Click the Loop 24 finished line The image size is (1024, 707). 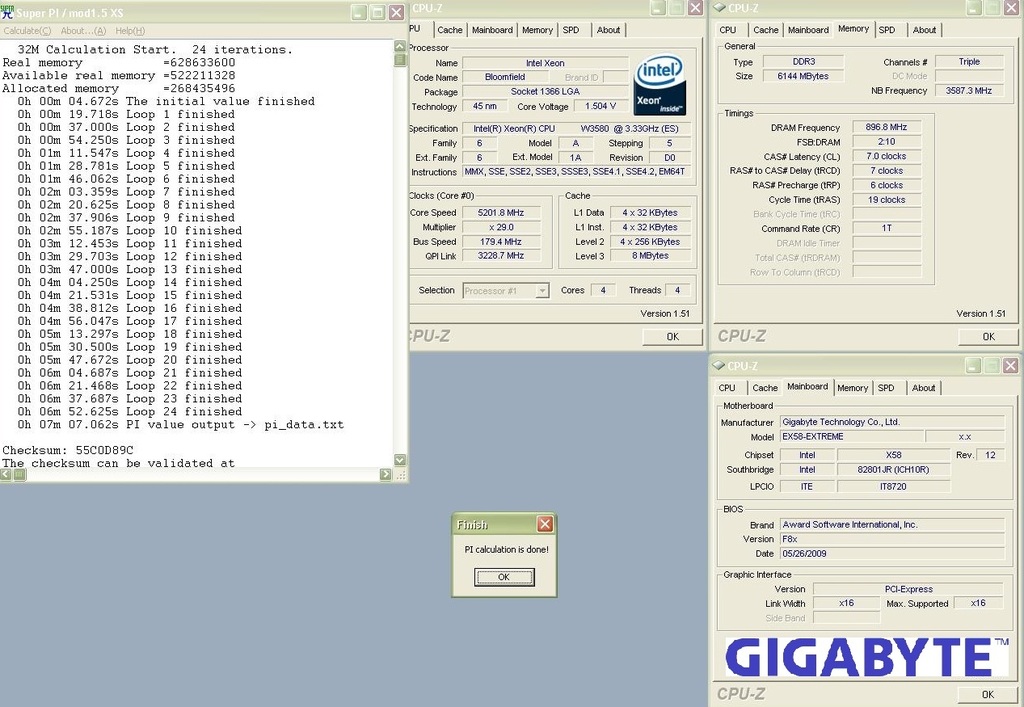coord(130,412)
